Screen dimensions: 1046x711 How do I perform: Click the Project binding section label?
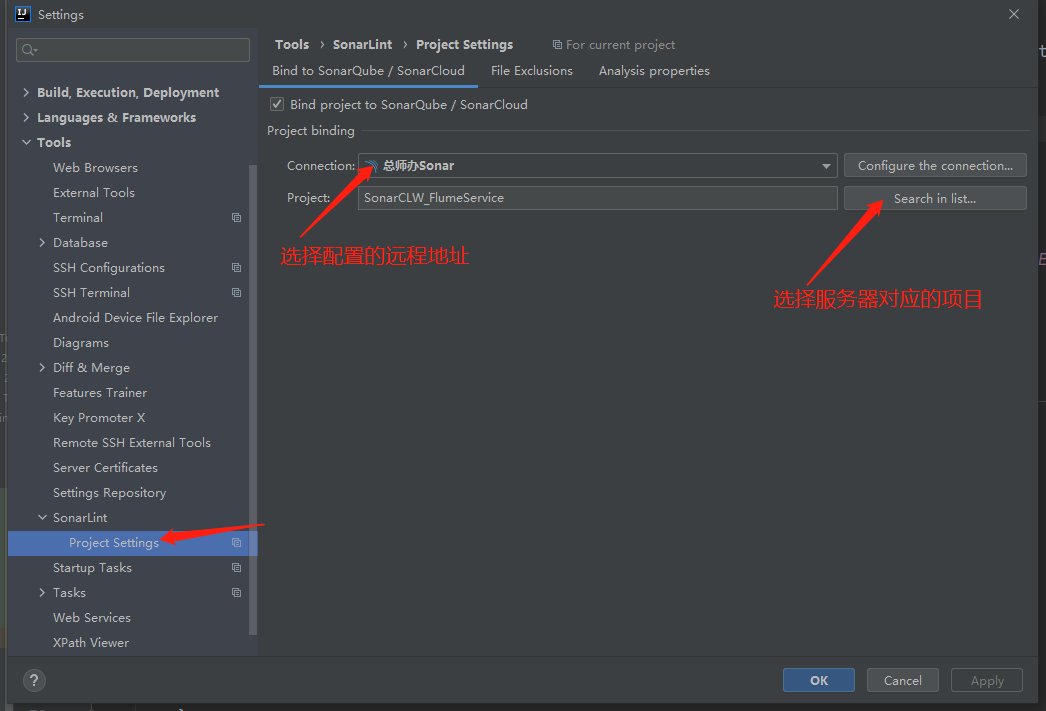(311, 131)
